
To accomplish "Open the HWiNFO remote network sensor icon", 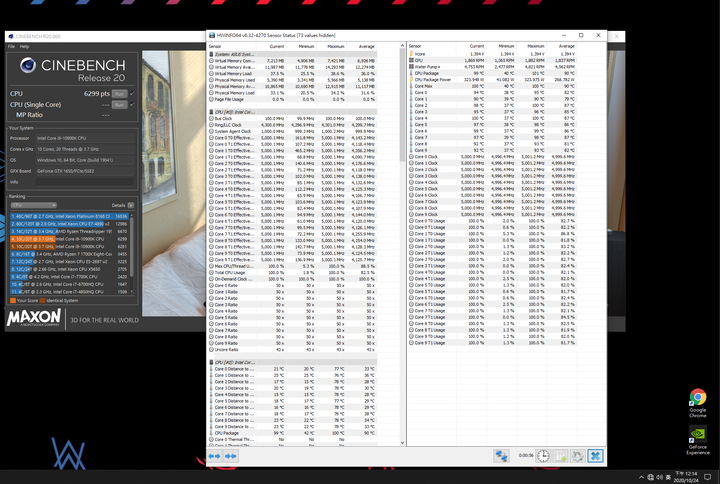I will (501, 456).
